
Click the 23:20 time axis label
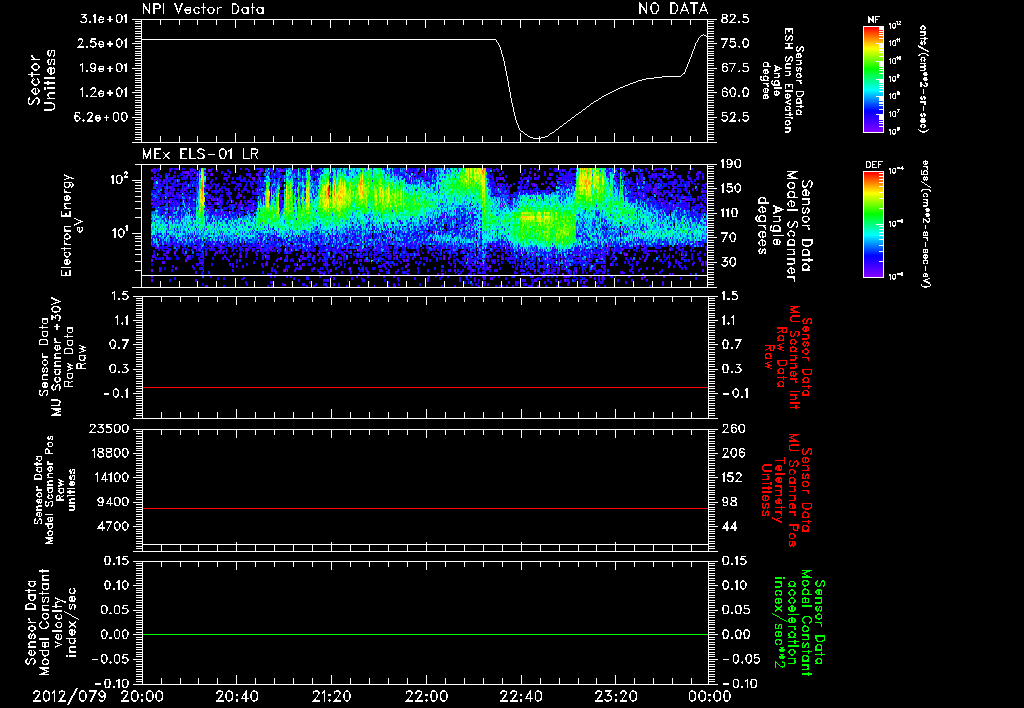click(x=615, y=696)
